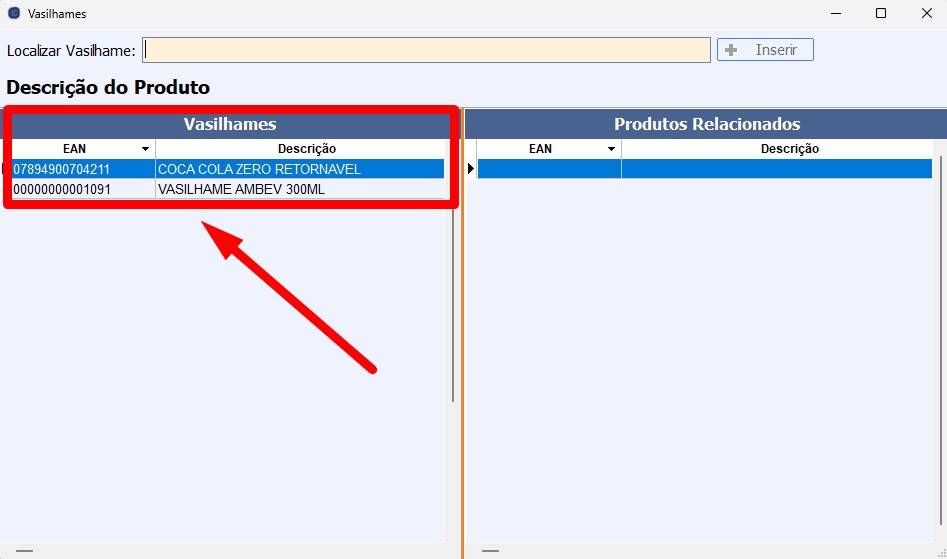The image size is (947, 559).
Task: Select the empty highlighted Produtos Relacionados row
Action: click(x=705, y=169)
